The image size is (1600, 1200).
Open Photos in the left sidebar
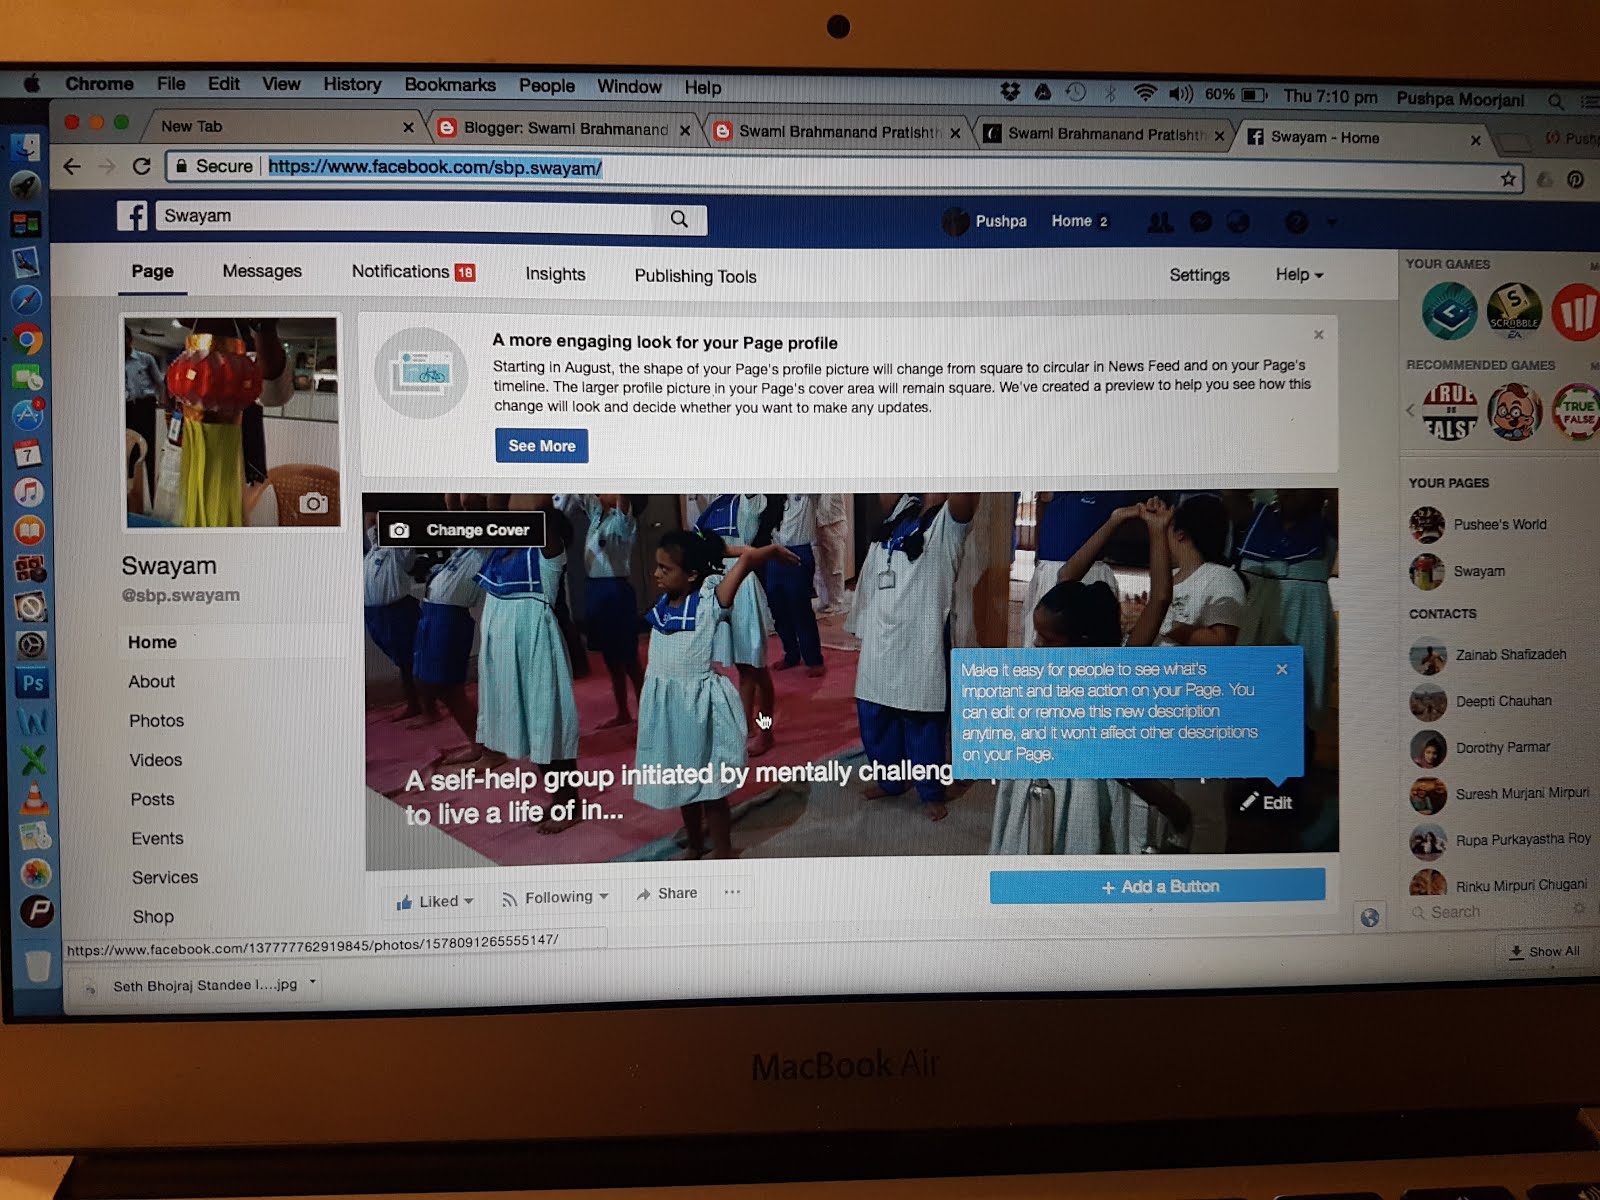click(156, 720)
